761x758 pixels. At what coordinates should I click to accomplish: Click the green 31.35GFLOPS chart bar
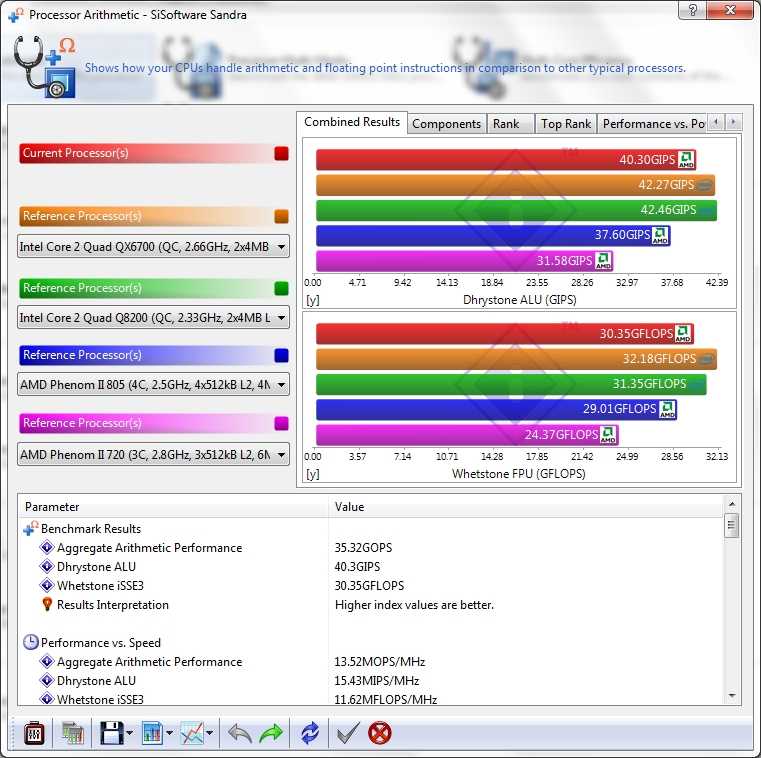tap(511, 384)
